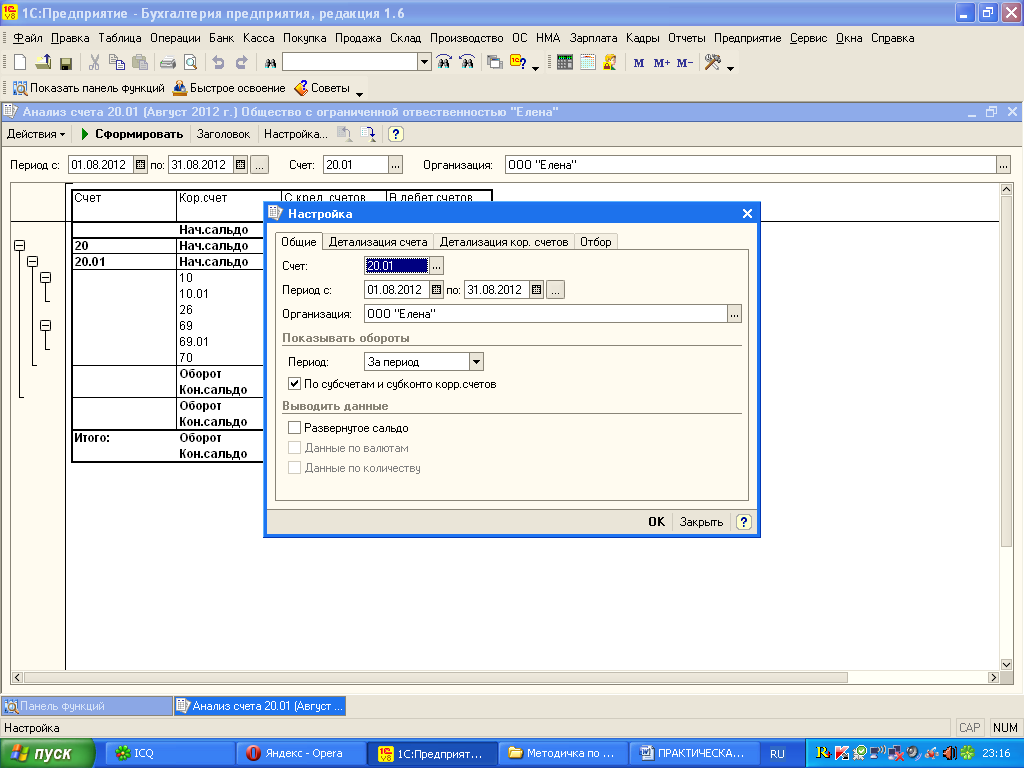Click Быстрое освоение button
This screenshot has height=768, width=1024.
[x=229, y=88]
